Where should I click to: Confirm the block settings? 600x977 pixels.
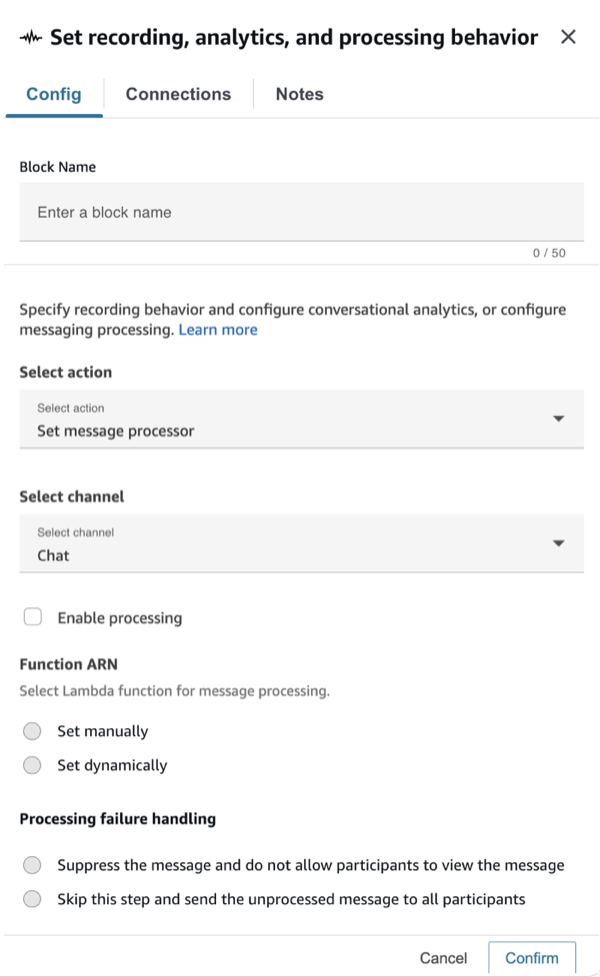click(532, 957)
